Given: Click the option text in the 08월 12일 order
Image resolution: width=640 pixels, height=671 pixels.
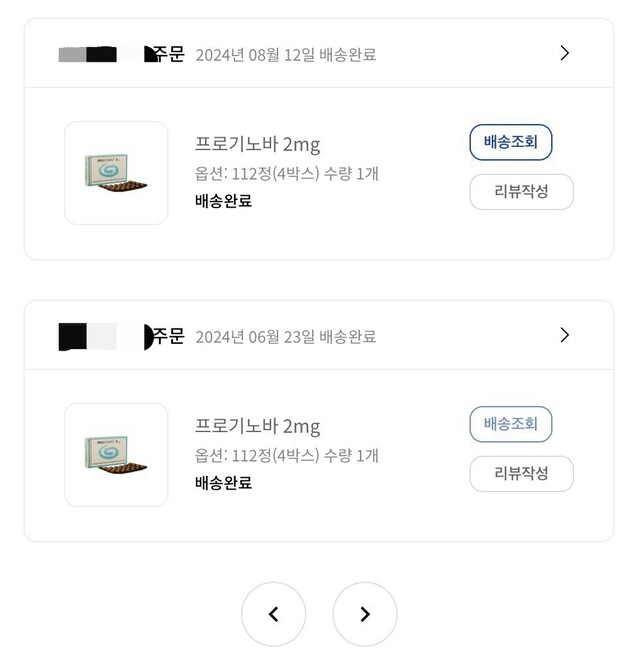Looking at the screenshot, I should pyautogui.click(x=286, y=173).
